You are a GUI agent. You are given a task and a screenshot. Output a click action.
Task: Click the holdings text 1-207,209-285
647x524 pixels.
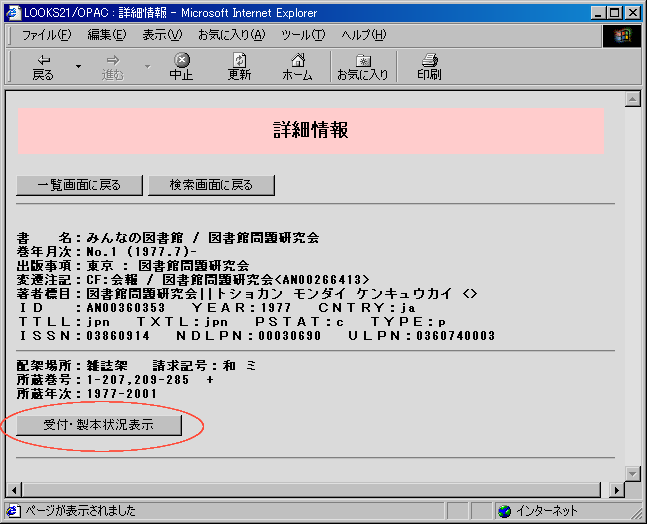point(138,380)
